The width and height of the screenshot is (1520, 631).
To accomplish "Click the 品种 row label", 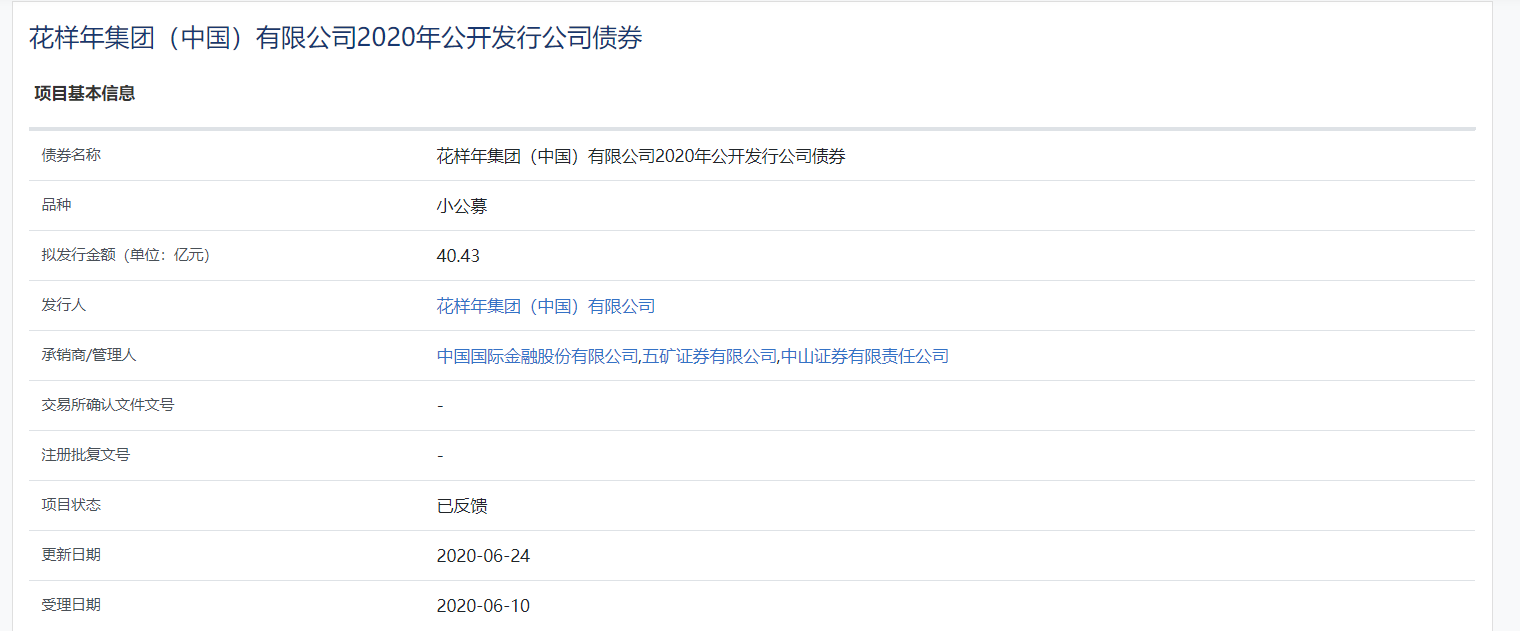I will [52, 205].
